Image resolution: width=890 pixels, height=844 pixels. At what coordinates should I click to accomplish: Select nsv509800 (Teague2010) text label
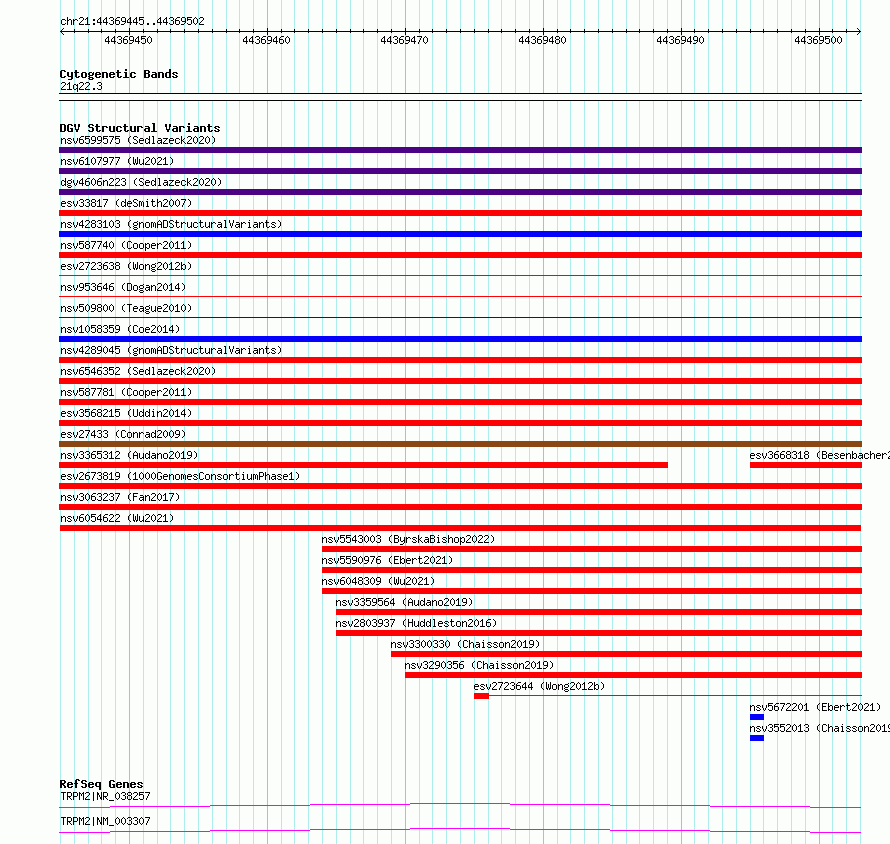click(126, 308)
